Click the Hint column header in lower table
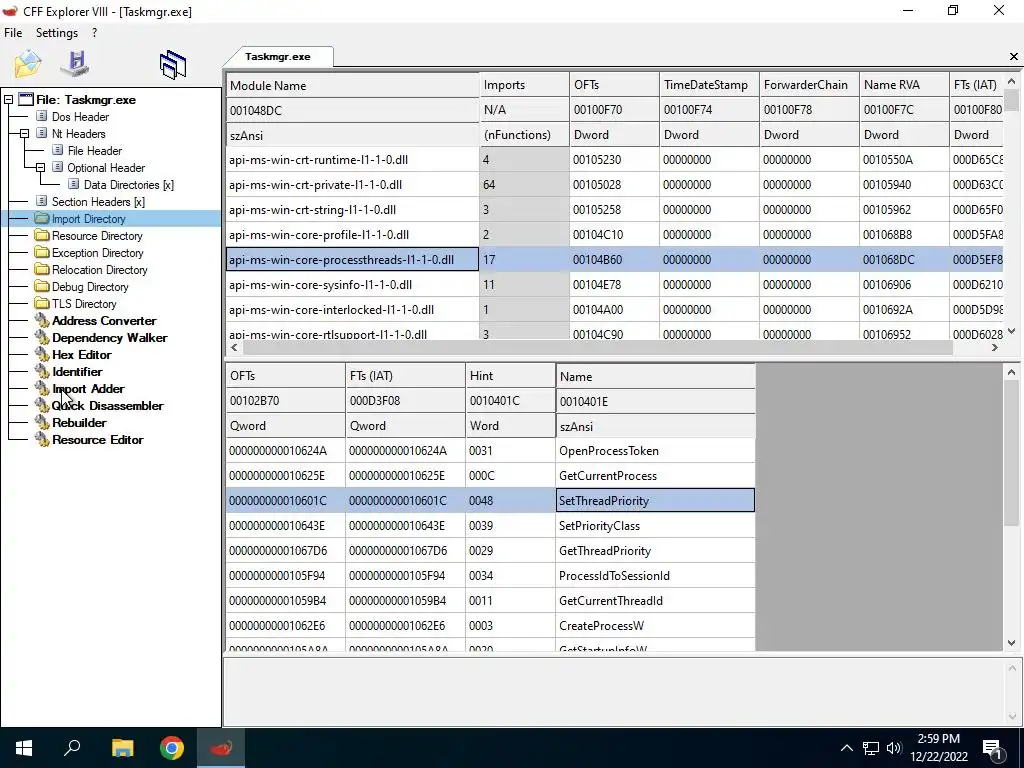 510,376
